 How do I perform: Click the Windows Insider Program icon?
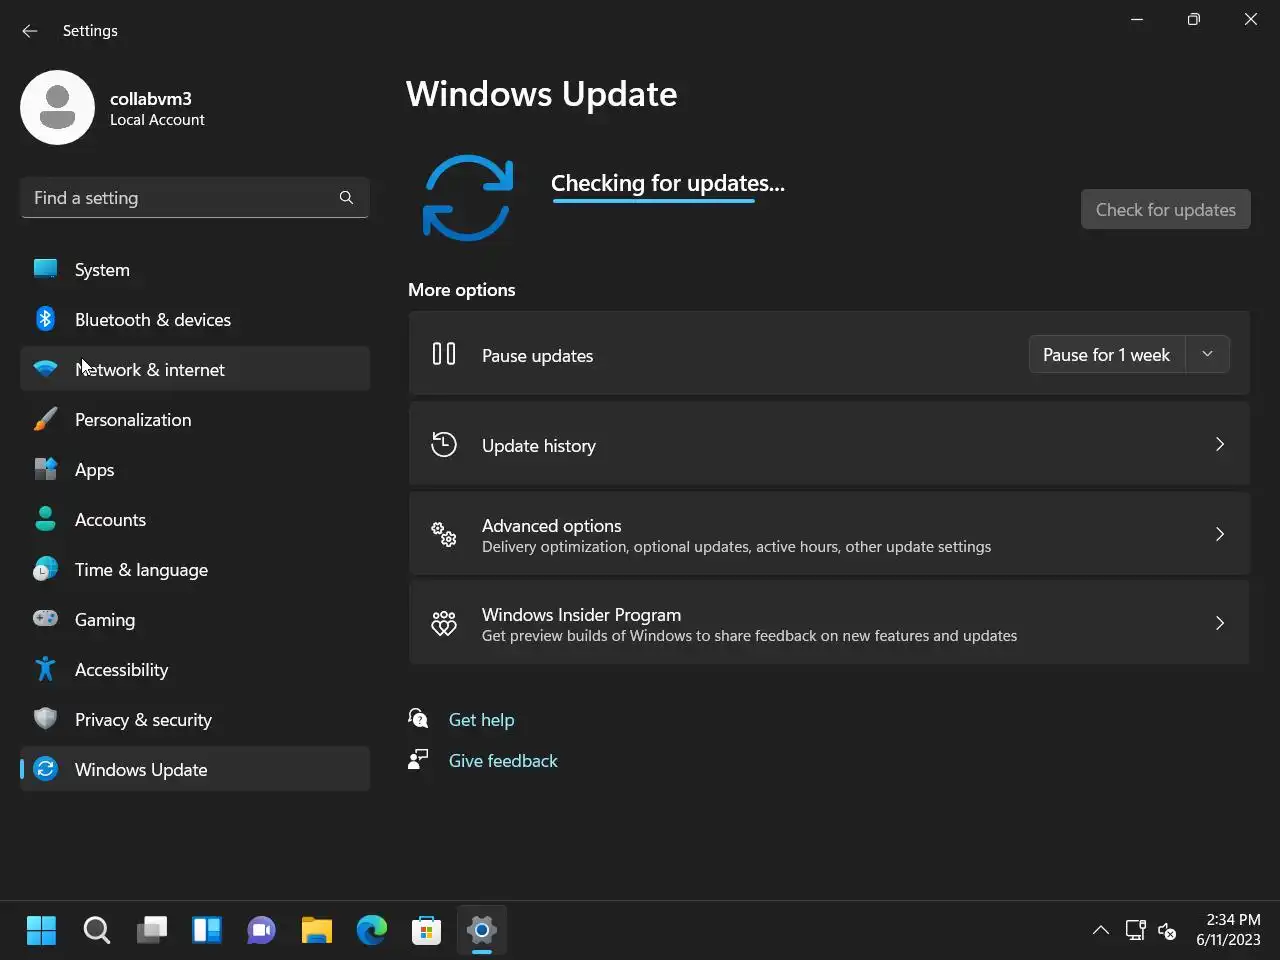(x=444, y=623)
